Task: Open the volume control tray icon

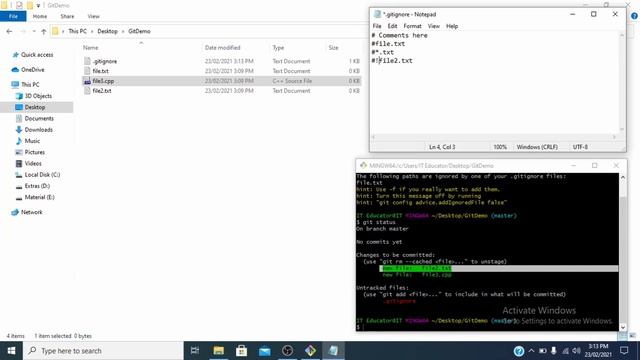Action: point(576,351)
